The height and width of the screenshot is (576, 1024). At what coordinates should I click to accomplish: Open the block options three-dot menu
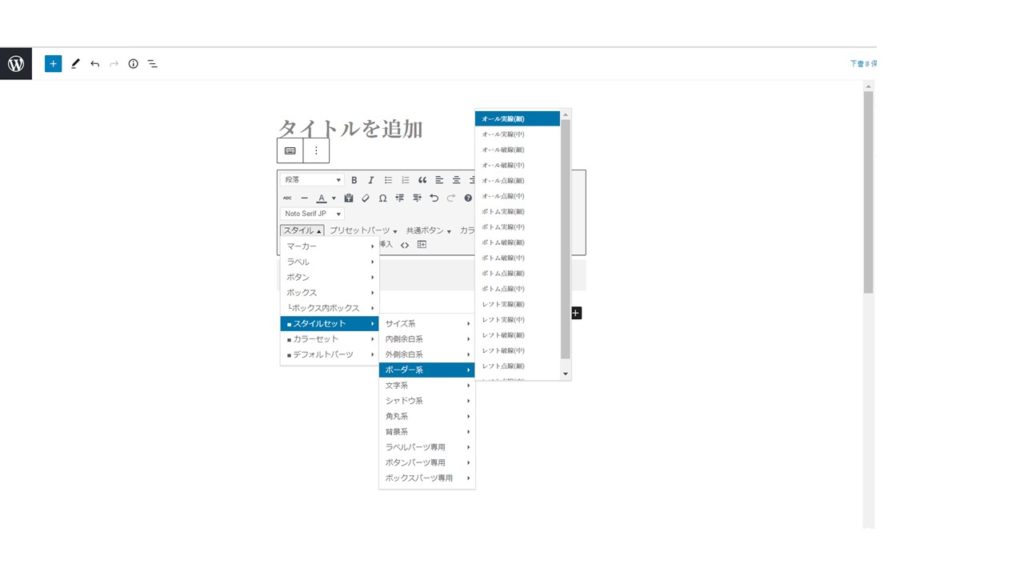coord(316,150)
